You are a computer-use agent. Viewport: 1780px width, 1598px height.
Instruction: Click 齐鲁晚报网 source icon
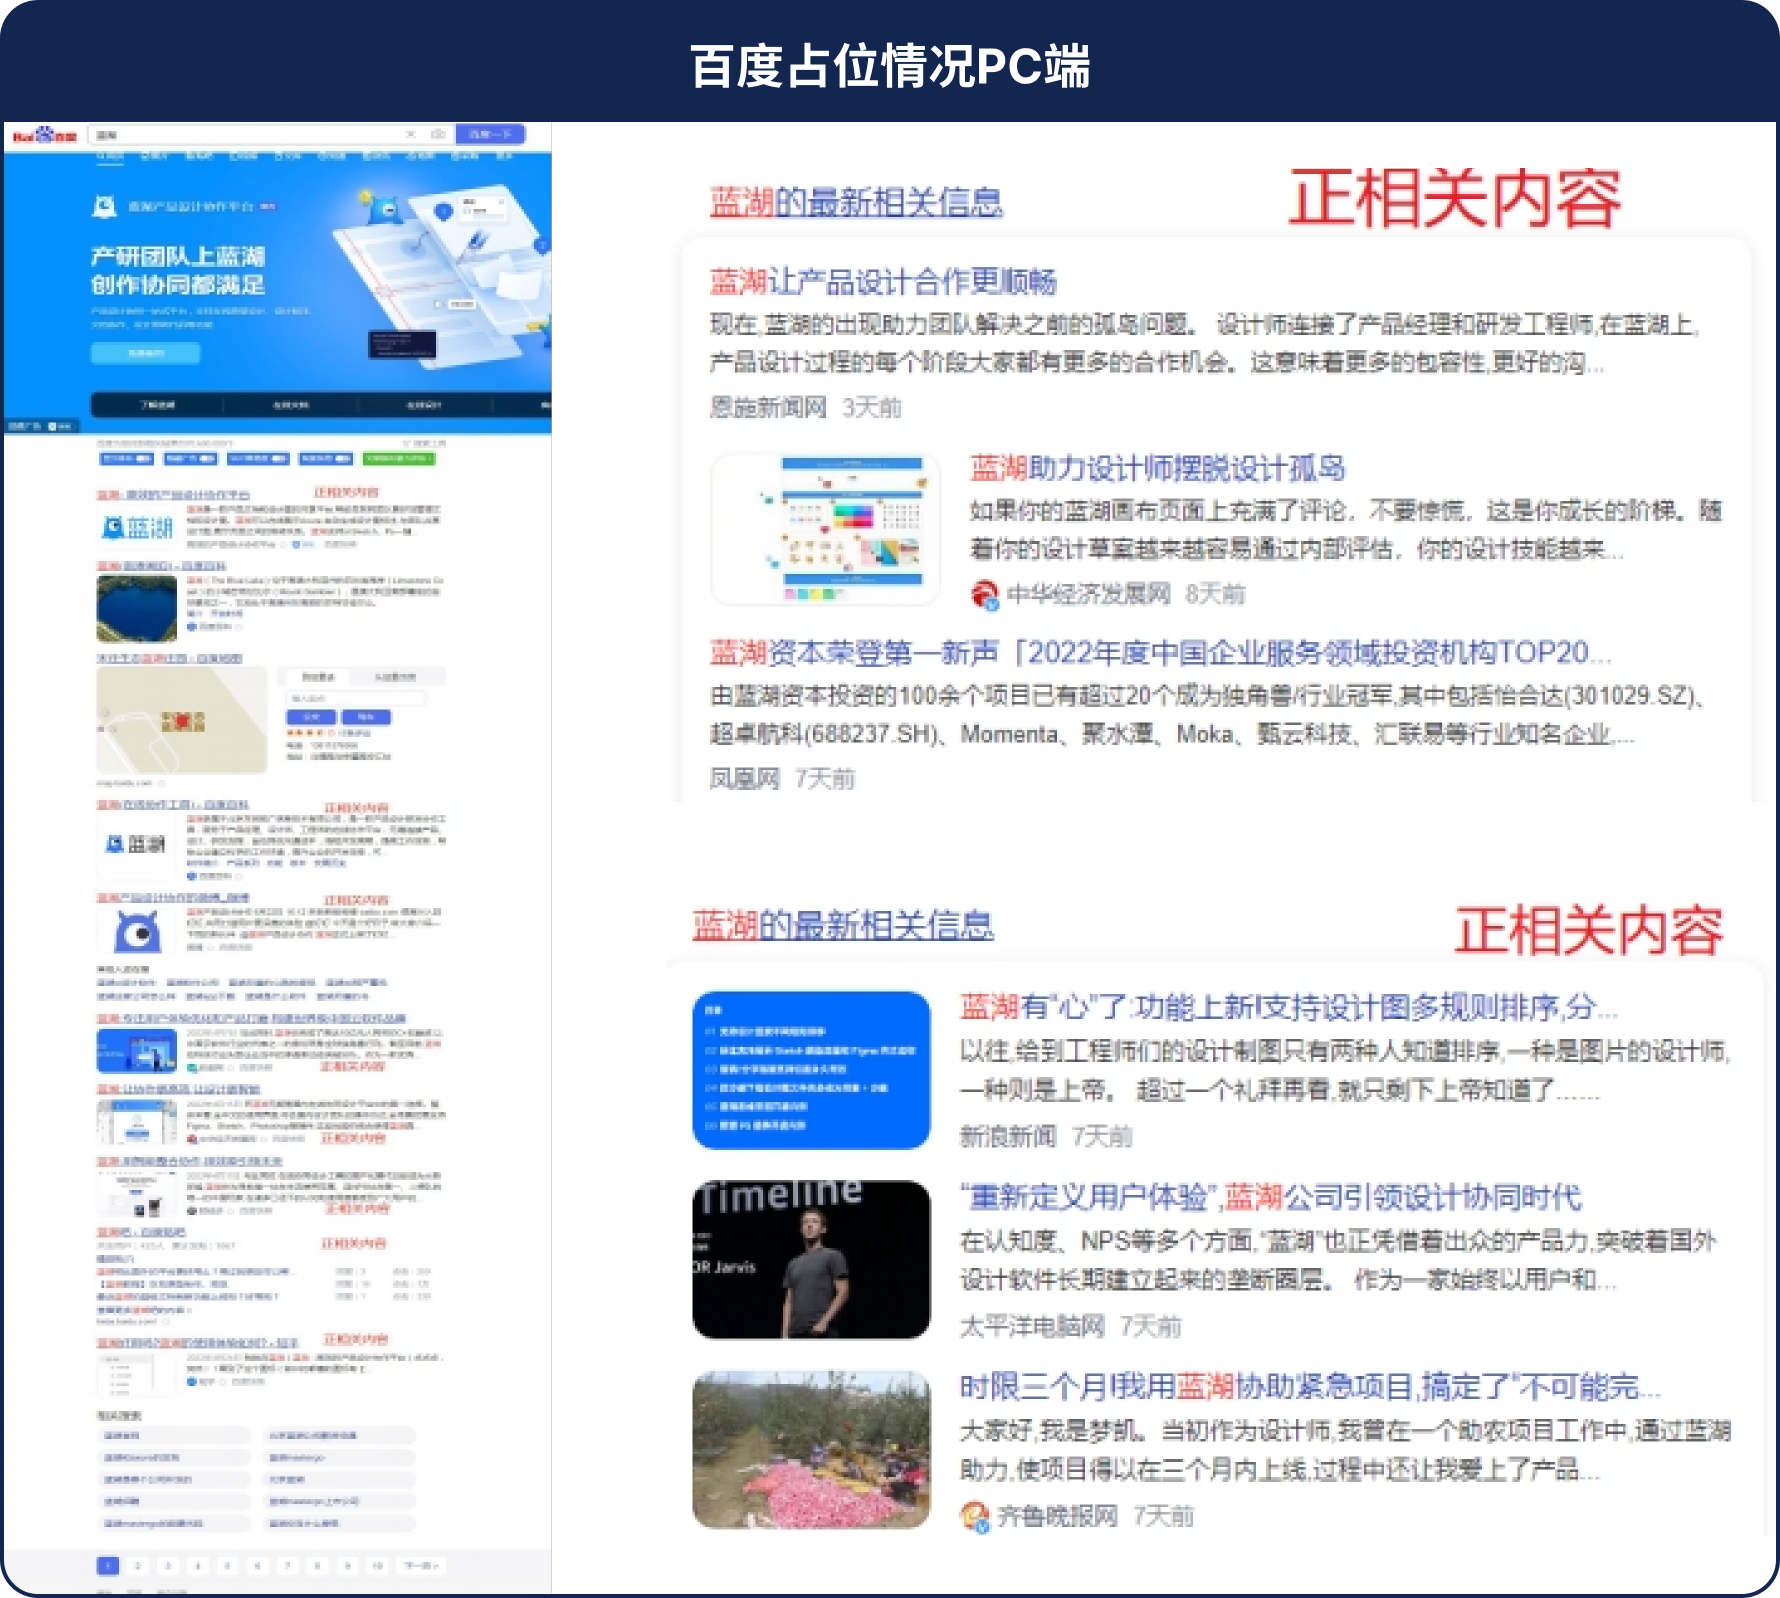[x=975, y=1516]
